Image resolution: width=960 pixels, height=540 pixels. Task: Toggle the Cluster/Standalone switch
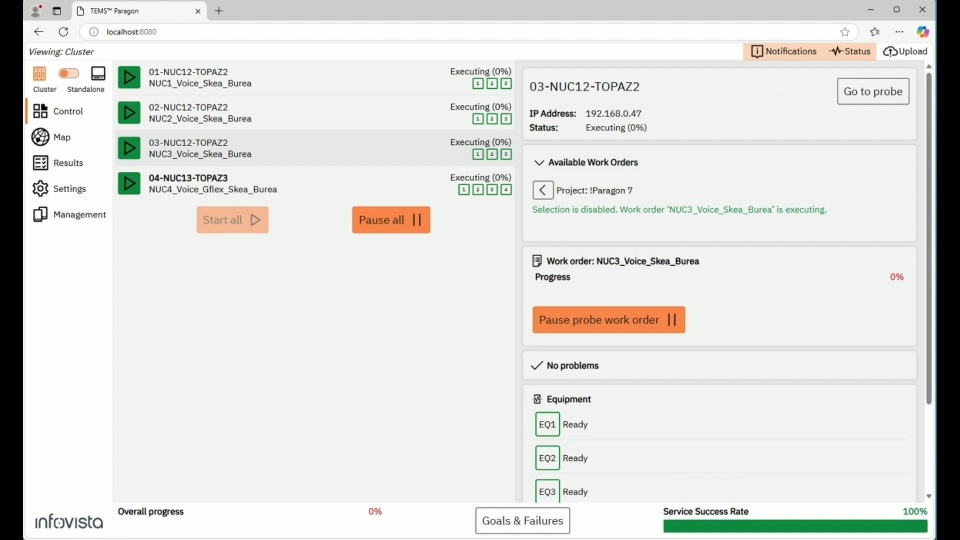69,73
